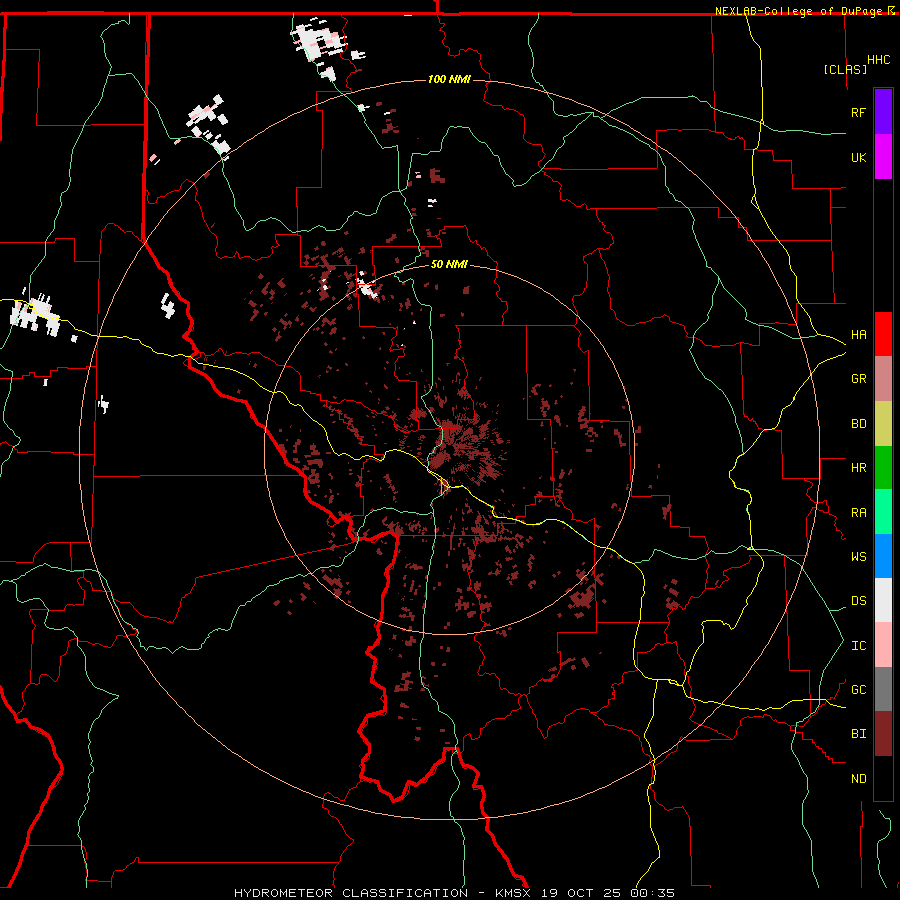
Task: Click the 50 NMI range ring label
Action: [x=449, y=264]
